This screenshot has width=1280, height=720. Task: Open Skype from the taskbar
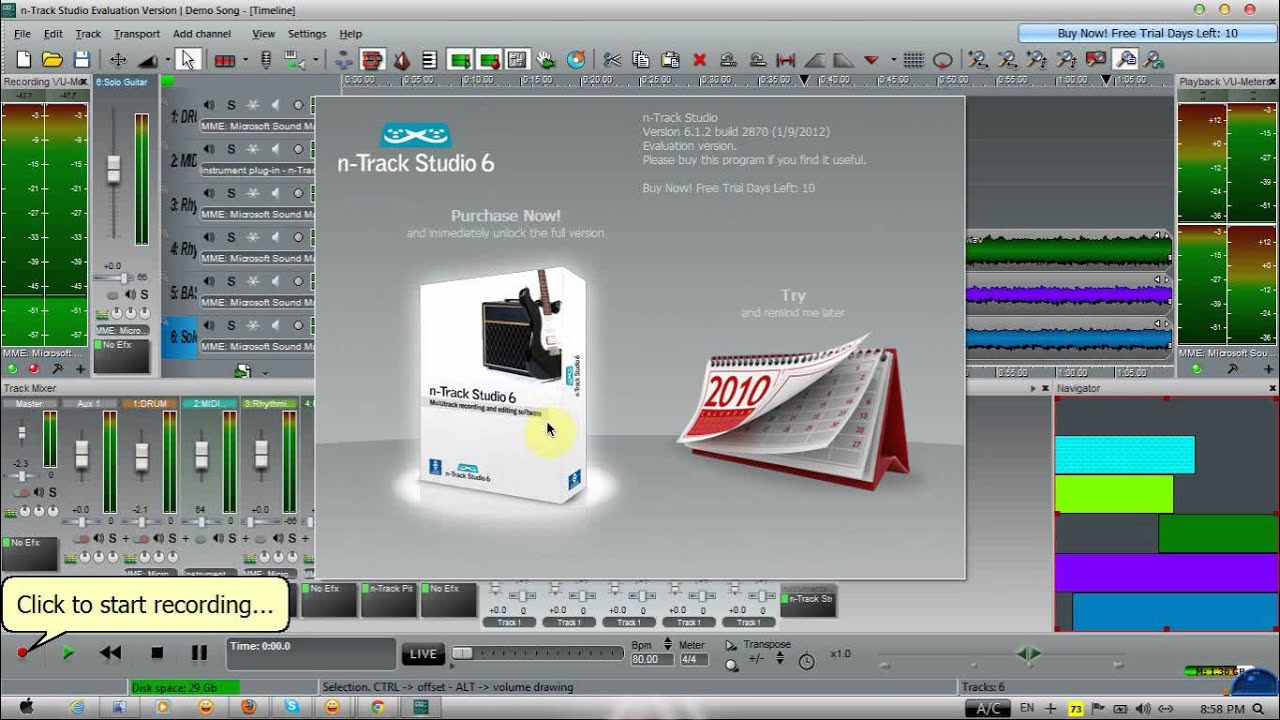291,707
